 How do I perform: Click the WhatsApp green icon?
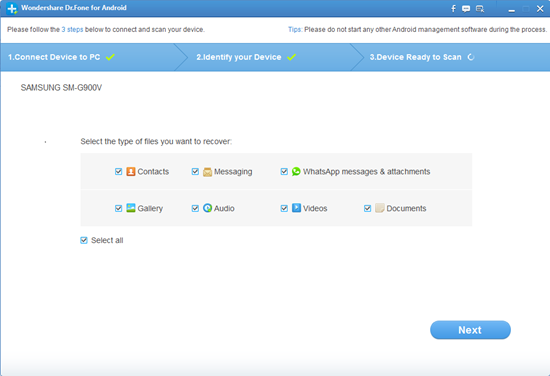click(296, 171)
